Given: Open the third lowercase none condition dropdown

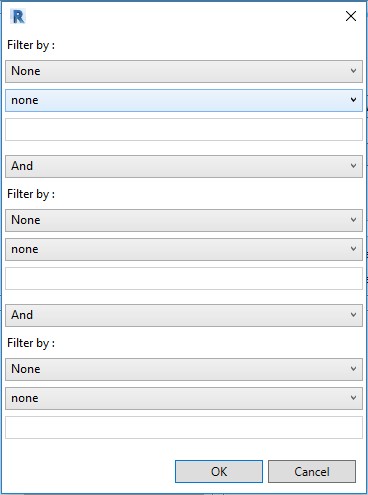Looking at the screenshot, I should [184, 398].
